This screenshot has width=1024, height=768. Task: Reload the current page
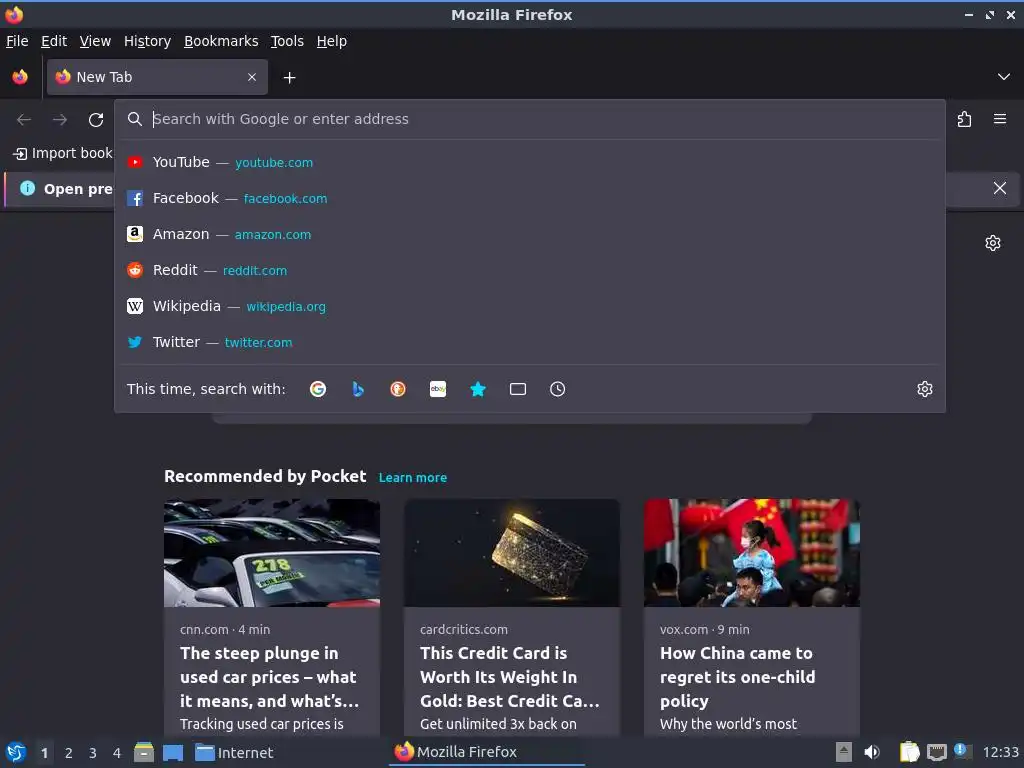96,120
